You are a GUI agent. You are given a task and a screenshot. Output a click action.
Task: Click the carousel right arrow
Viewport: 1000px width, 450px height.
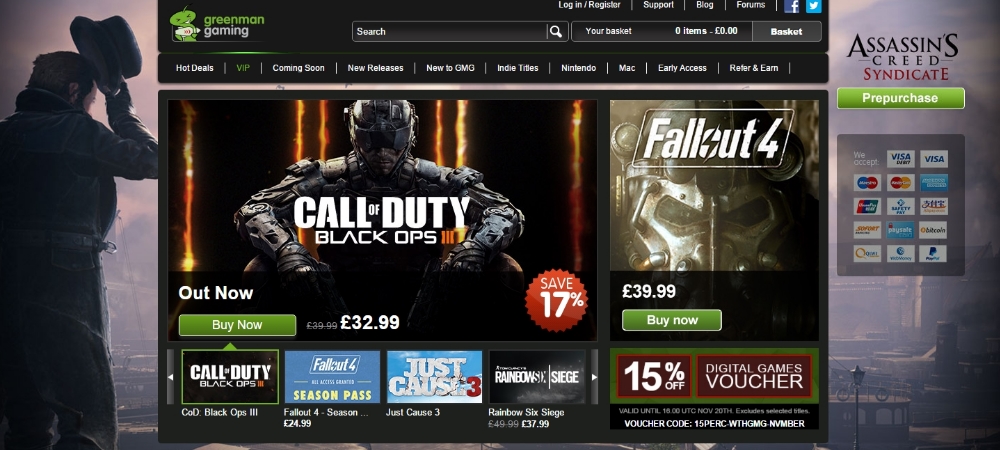click(594, 377)
